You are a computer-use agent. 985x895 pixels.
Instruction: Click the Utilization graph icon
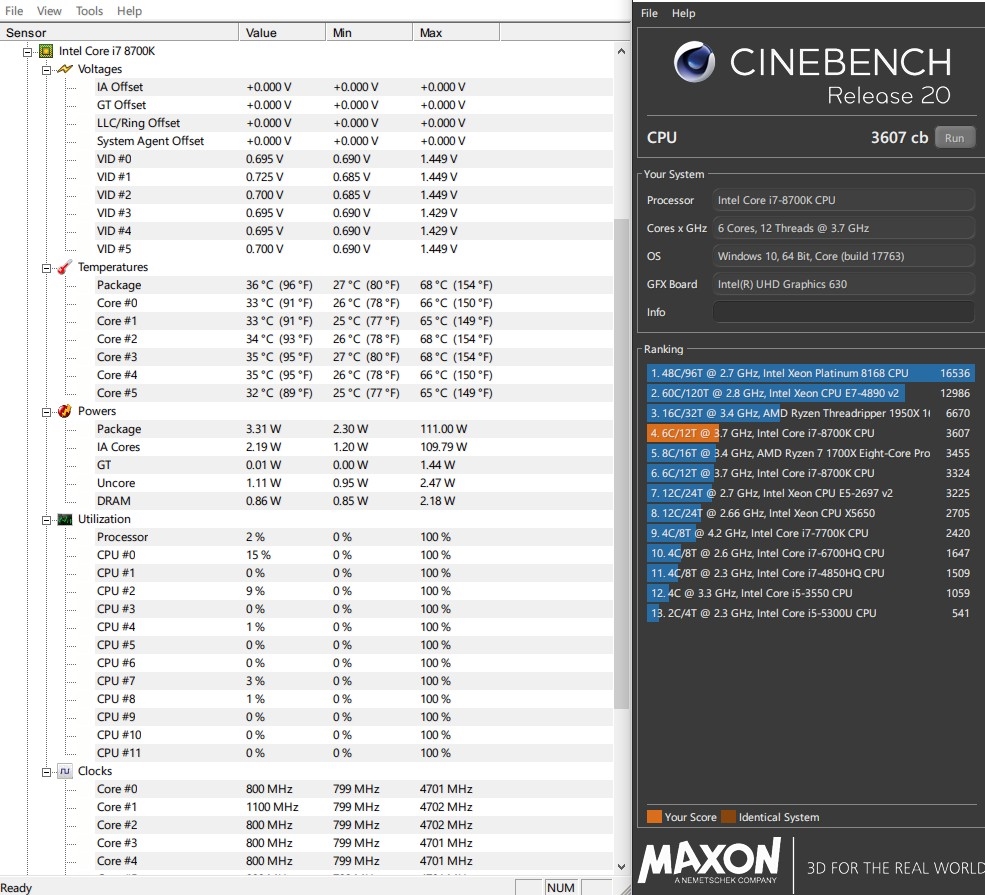pos(64,519)
